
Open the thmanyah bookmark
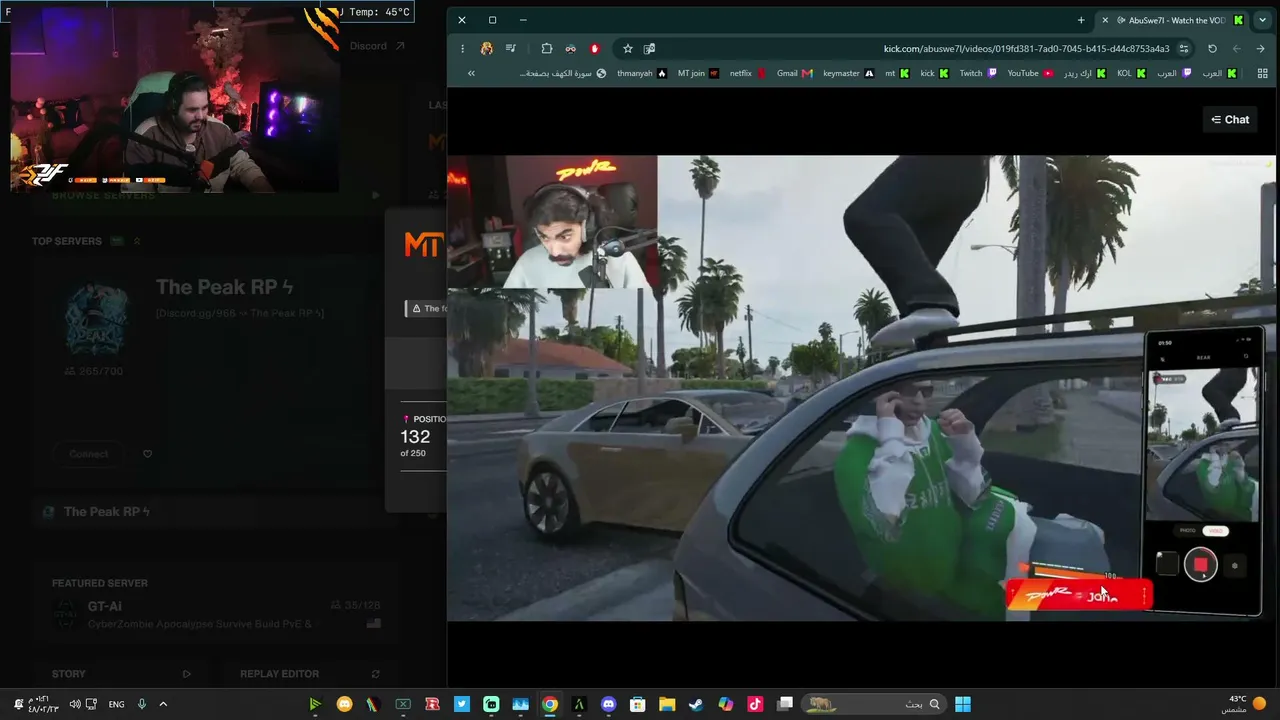pos(641,73)
